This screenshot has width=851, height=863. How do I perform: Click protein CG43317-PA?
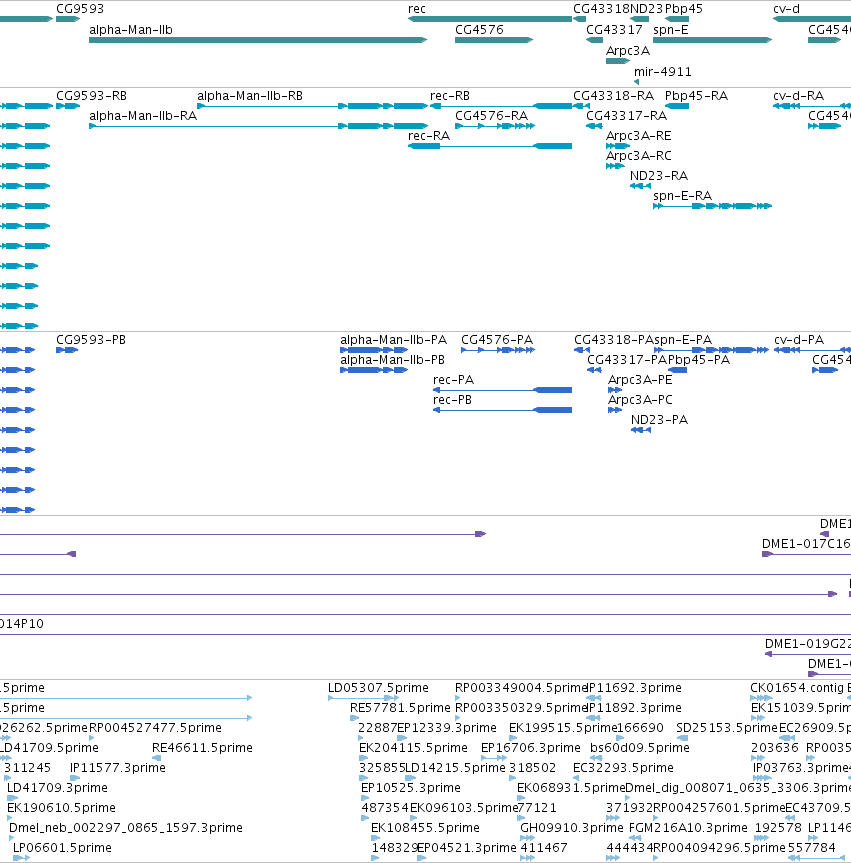(x=594, y=370)
